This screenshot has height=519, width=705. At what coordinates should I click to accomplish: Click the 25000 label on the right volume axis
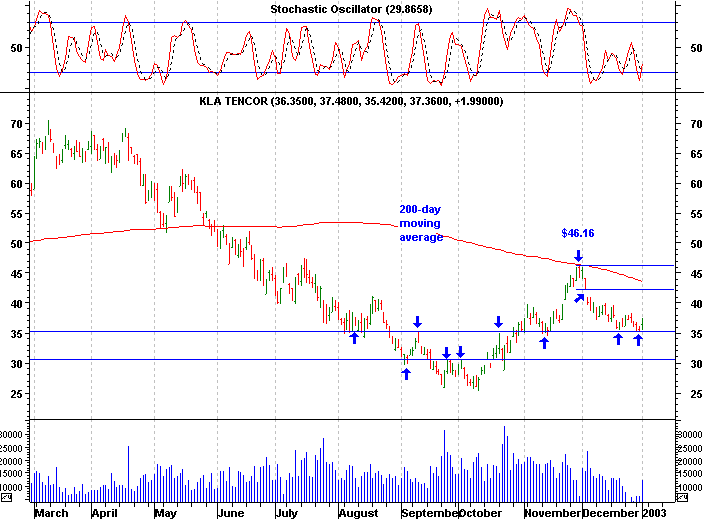[x=690, y=448]
